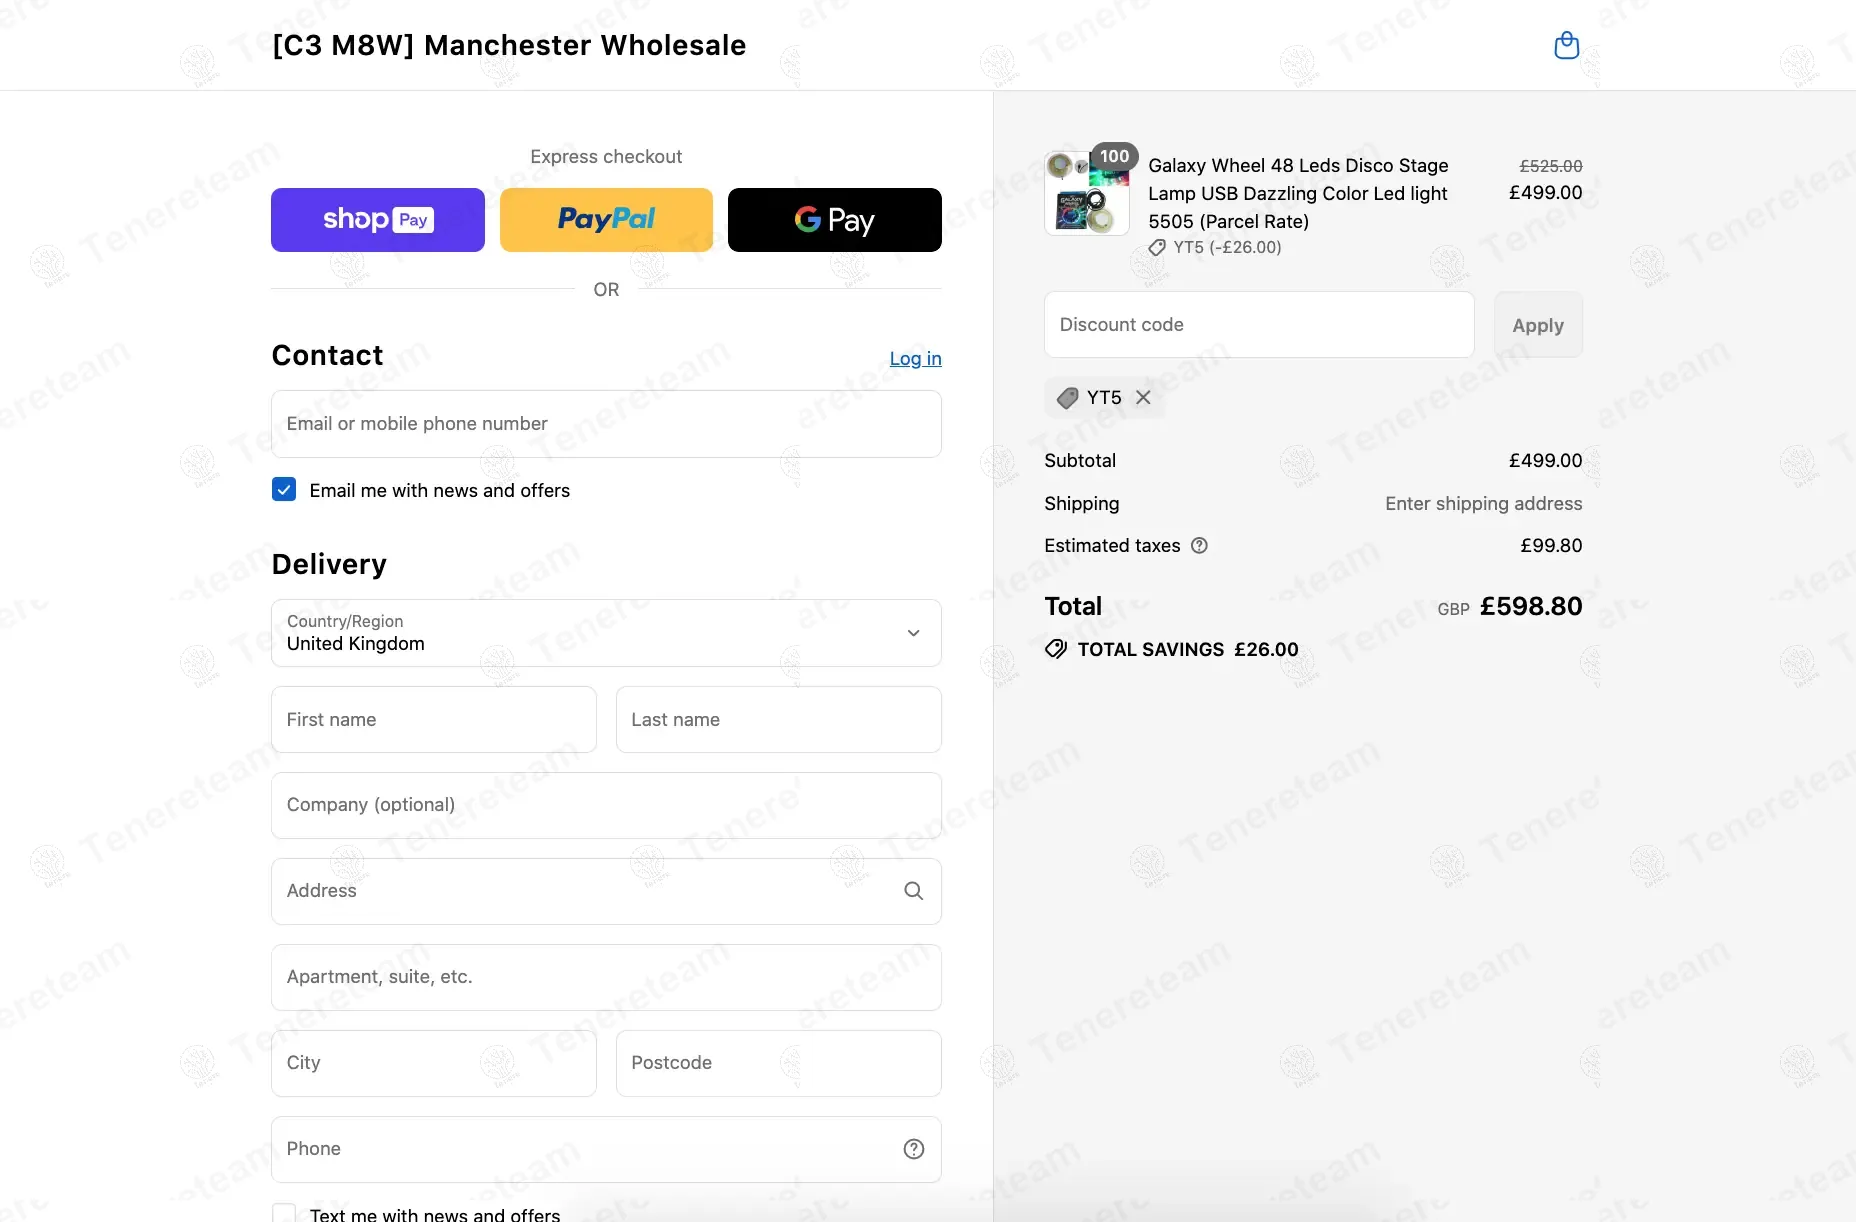The height and width of the screenshot is (1222, 1856).
Task: Click the Log in link
Action: coord(915,358)
